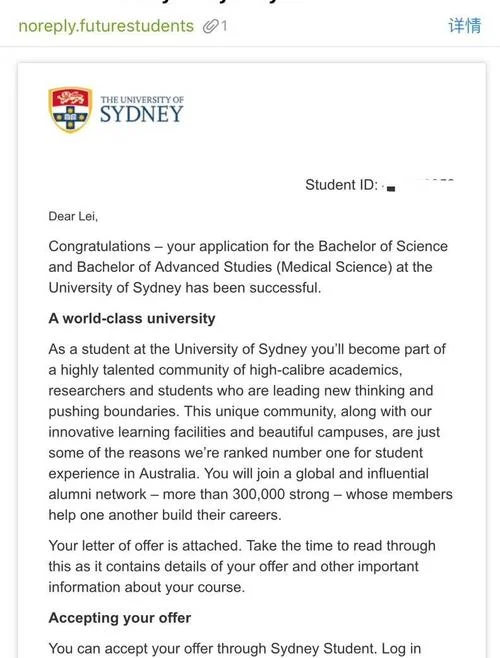Tap the attachment count number 1
500x658 pixels.
click(x=224, y=26)
